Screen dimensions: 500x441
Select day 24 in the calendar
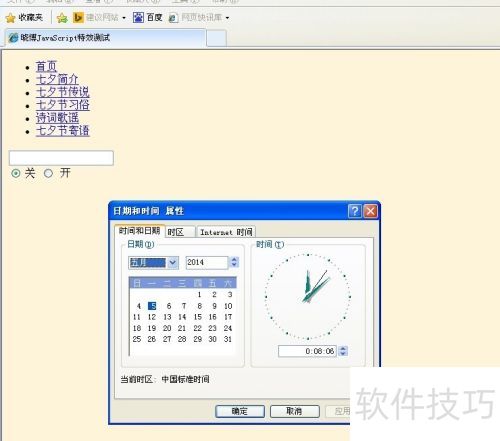click(228, 328)
